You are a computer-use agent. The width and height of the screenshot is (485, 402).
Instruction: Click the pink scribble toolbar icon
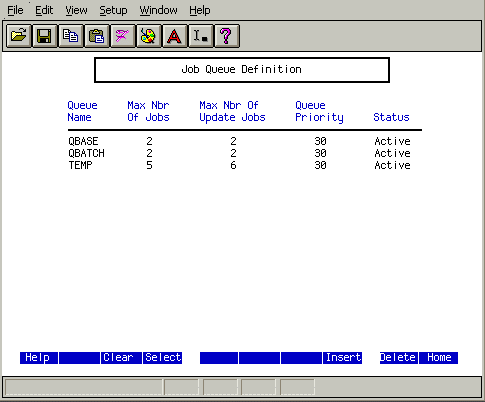point(123,36)
